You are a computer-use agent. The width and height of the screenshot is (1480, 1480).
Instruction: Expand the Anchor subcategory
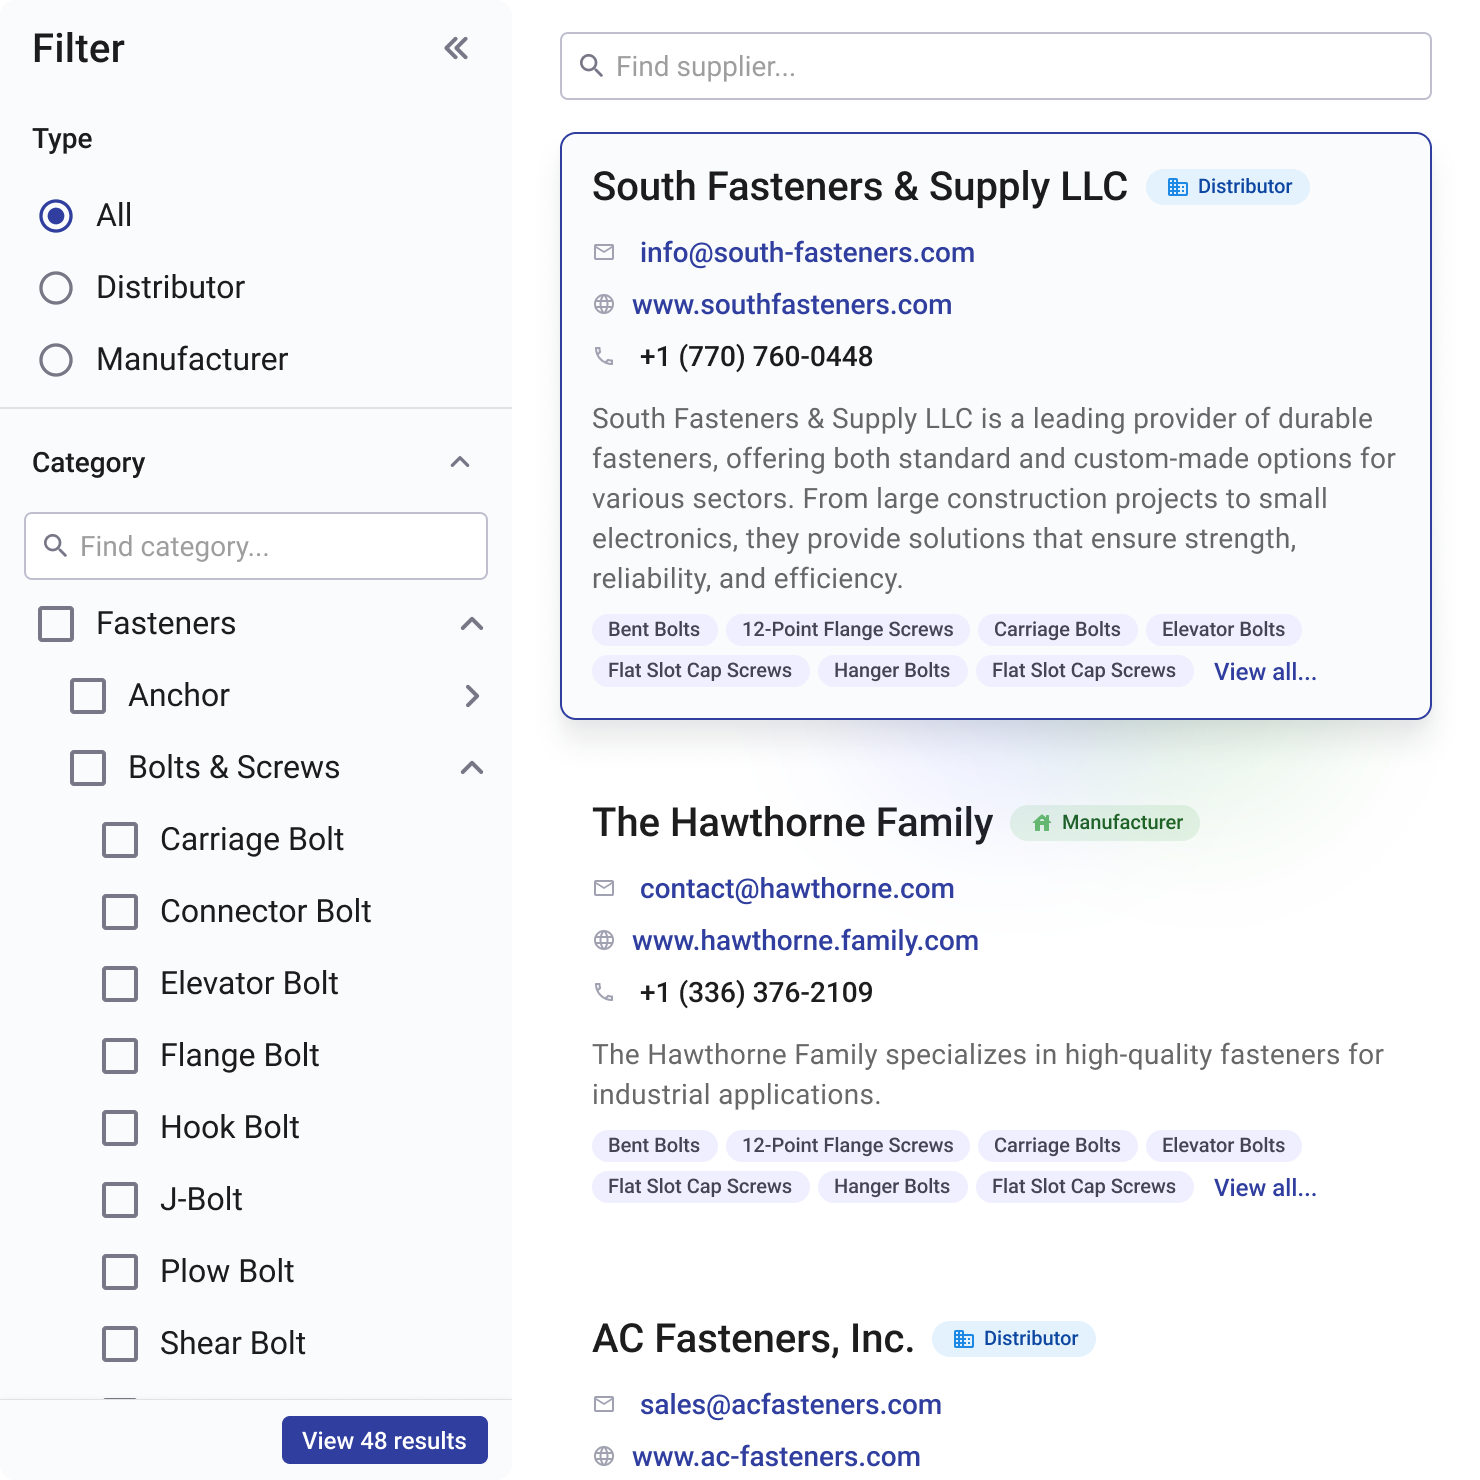click(x=472, y=696)
